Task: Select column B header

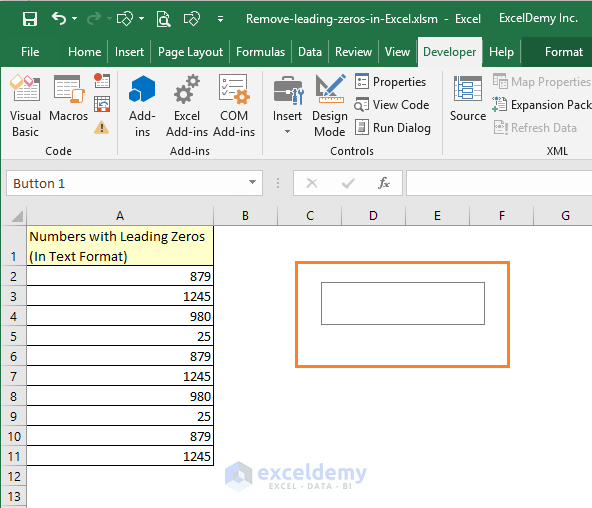Action: 245,216
